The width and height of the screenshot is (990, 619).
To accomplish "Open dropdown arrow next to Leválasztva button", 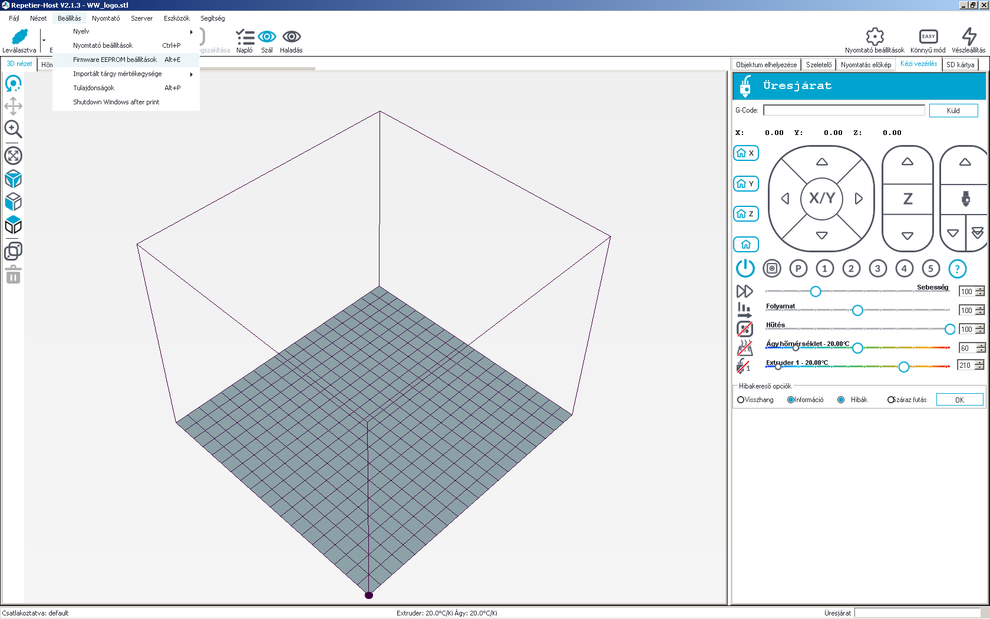I will tap(44, 40).
